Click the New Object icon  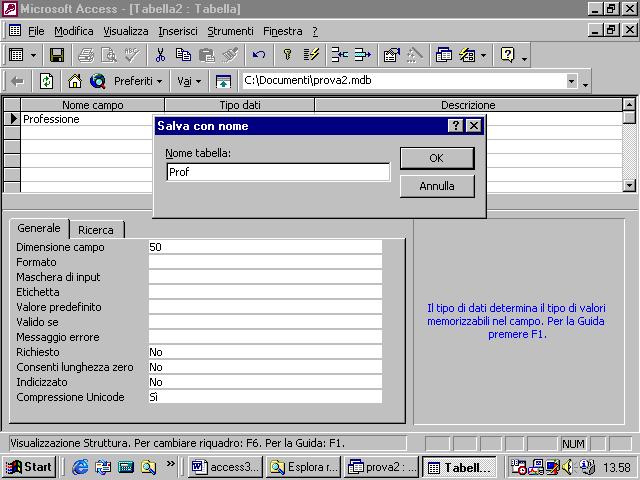point(467,55)
